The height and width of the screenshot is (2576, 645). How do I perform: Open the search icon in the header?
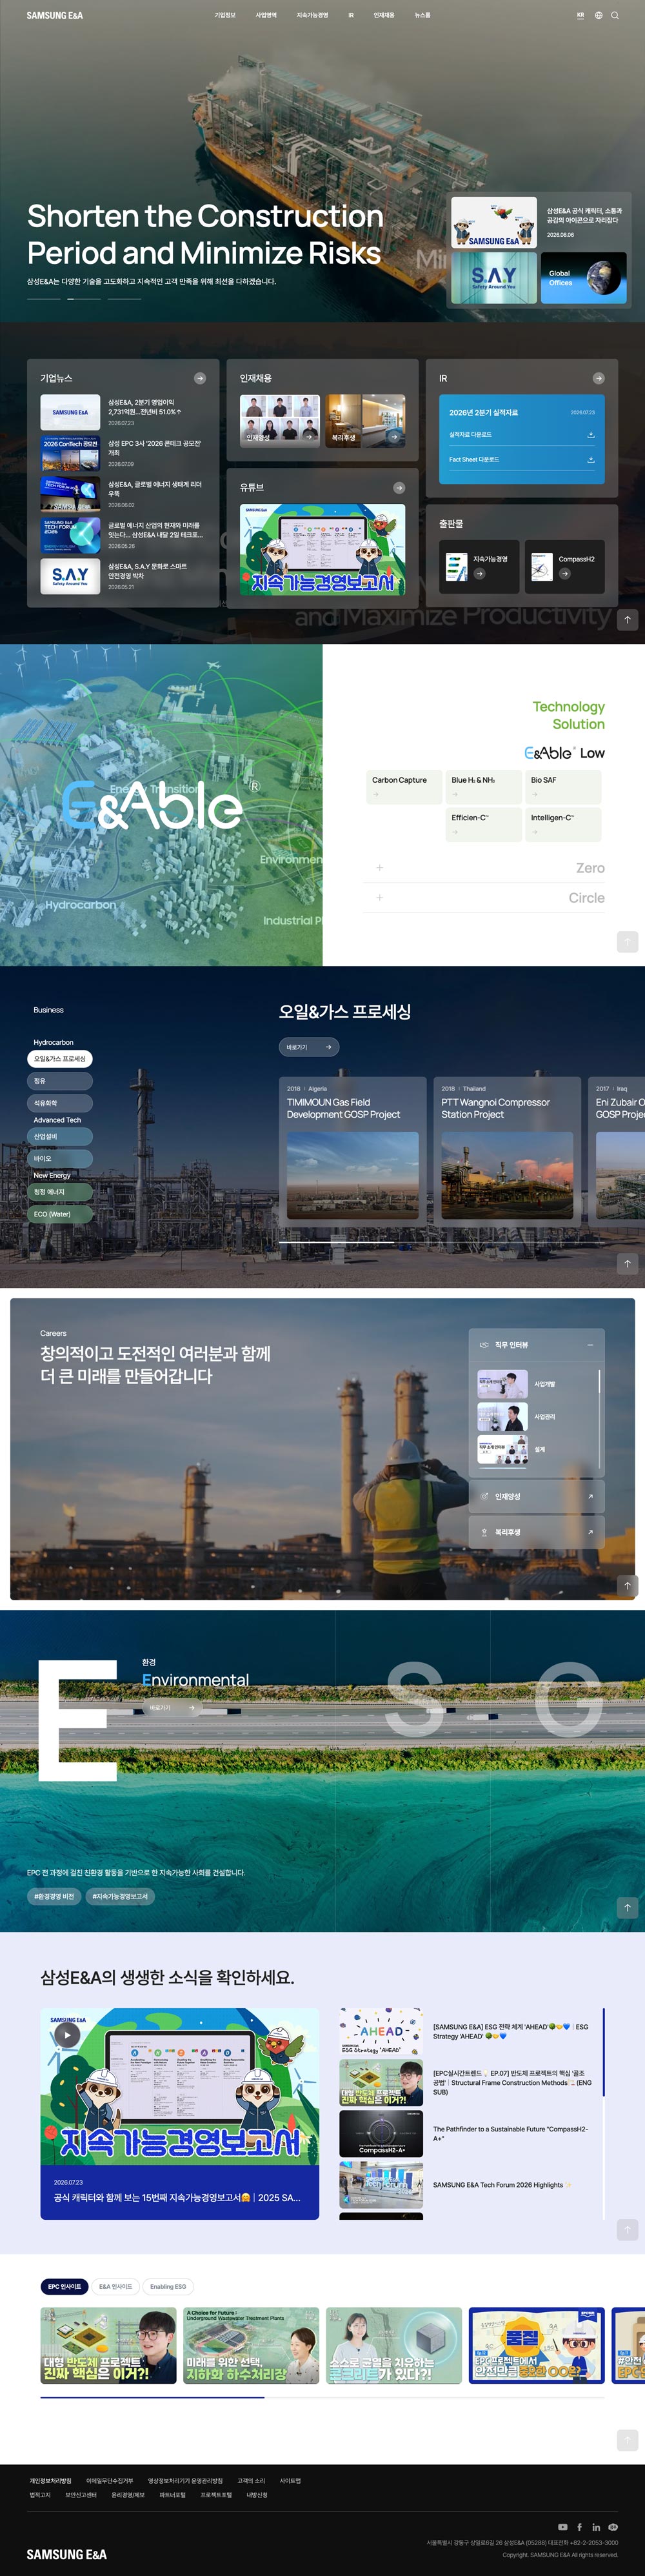click(615, 16)
